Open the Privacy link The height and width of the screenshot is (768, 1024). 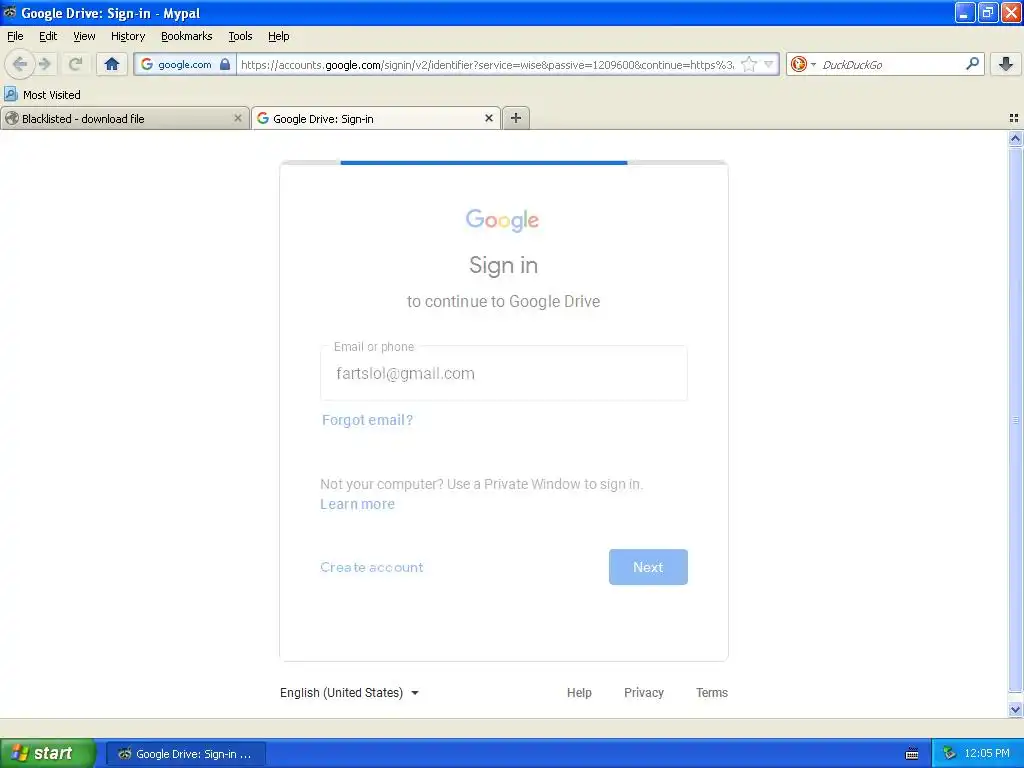pyautogui.click(x=644, y=692)
